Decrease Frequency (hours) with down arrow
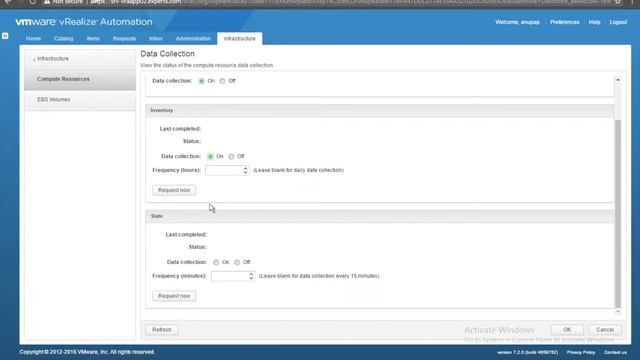The height and width of the screenshot is (360, 640). (245, 173)
